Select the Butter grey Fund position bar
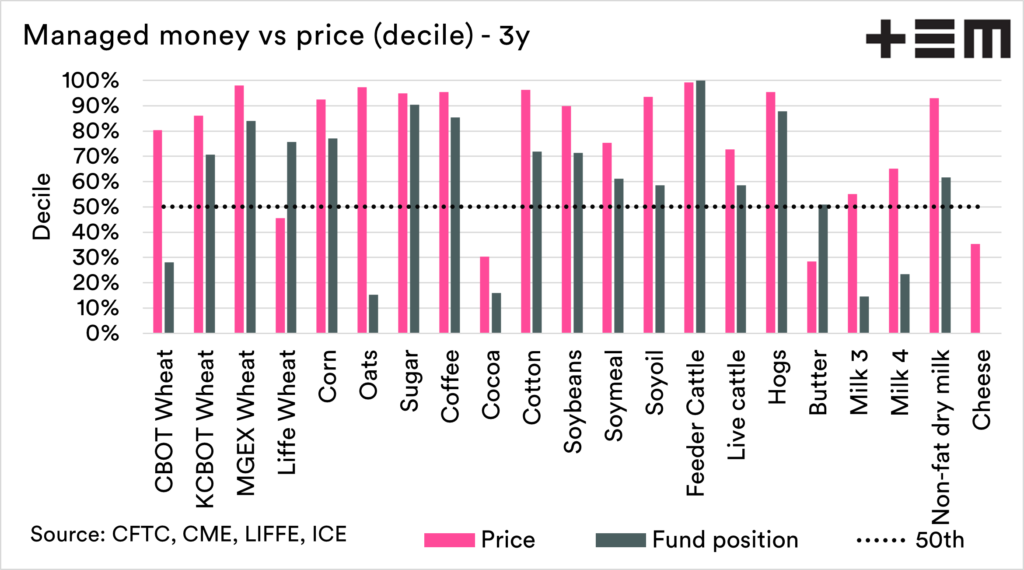1024x570 pixels. click(821, 268)
